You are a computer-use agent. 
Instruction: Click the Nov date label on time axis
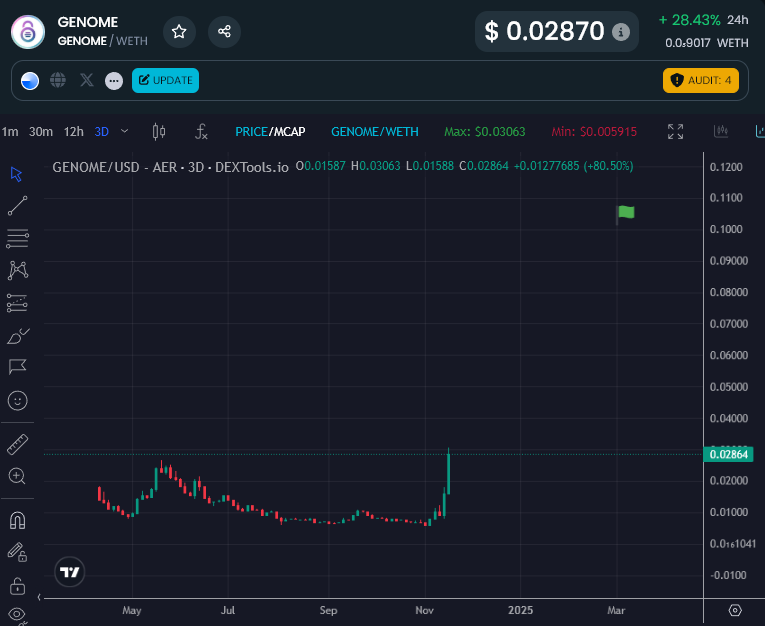coord(424,610)
